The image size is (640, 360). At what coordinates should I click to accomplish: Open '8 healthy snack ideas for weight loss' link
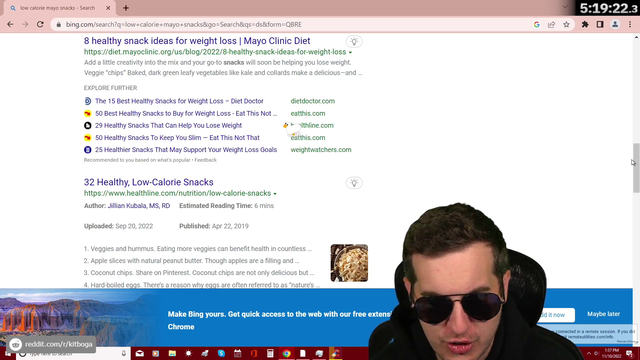(197, 41)
